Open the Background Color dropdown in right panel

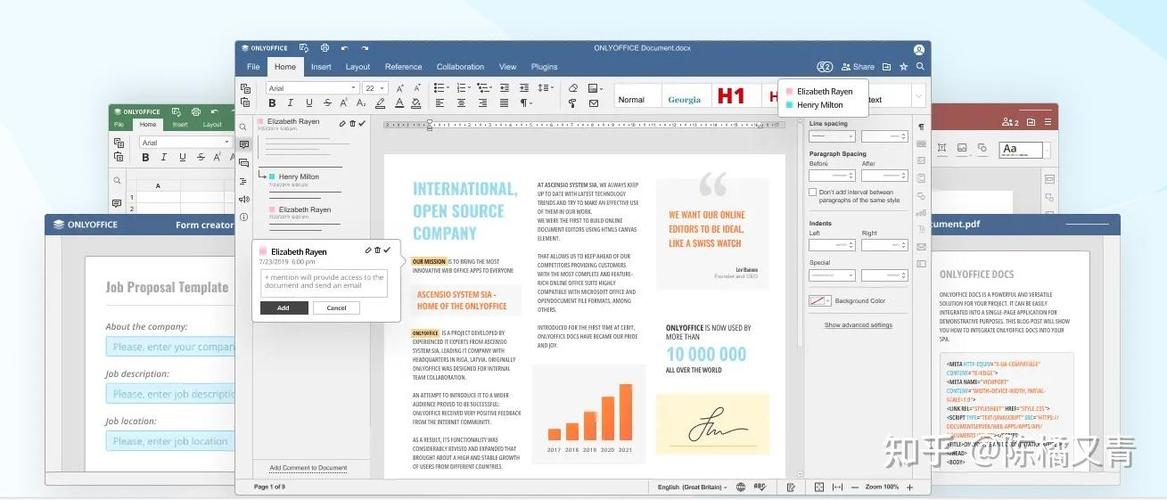pos(829,301)
